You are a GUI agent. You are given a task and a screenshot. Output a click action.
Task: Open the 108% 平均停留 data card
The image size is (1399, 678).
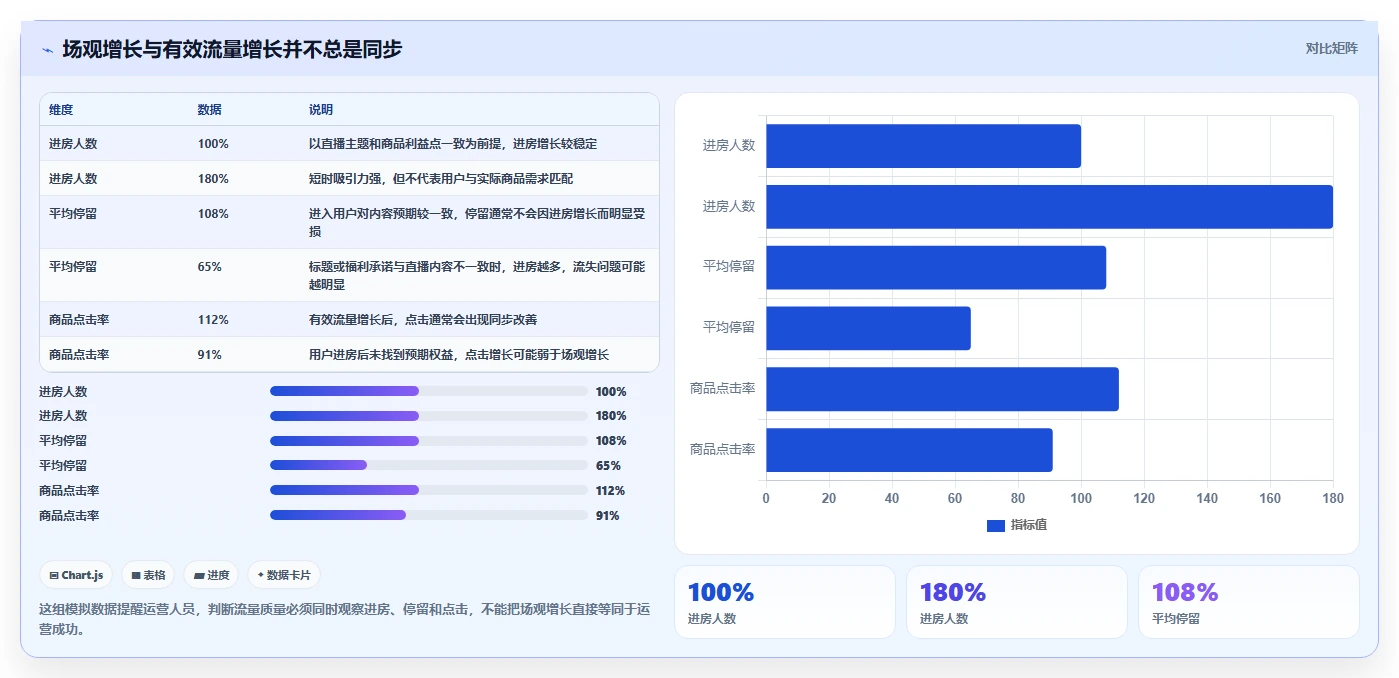1249,602
